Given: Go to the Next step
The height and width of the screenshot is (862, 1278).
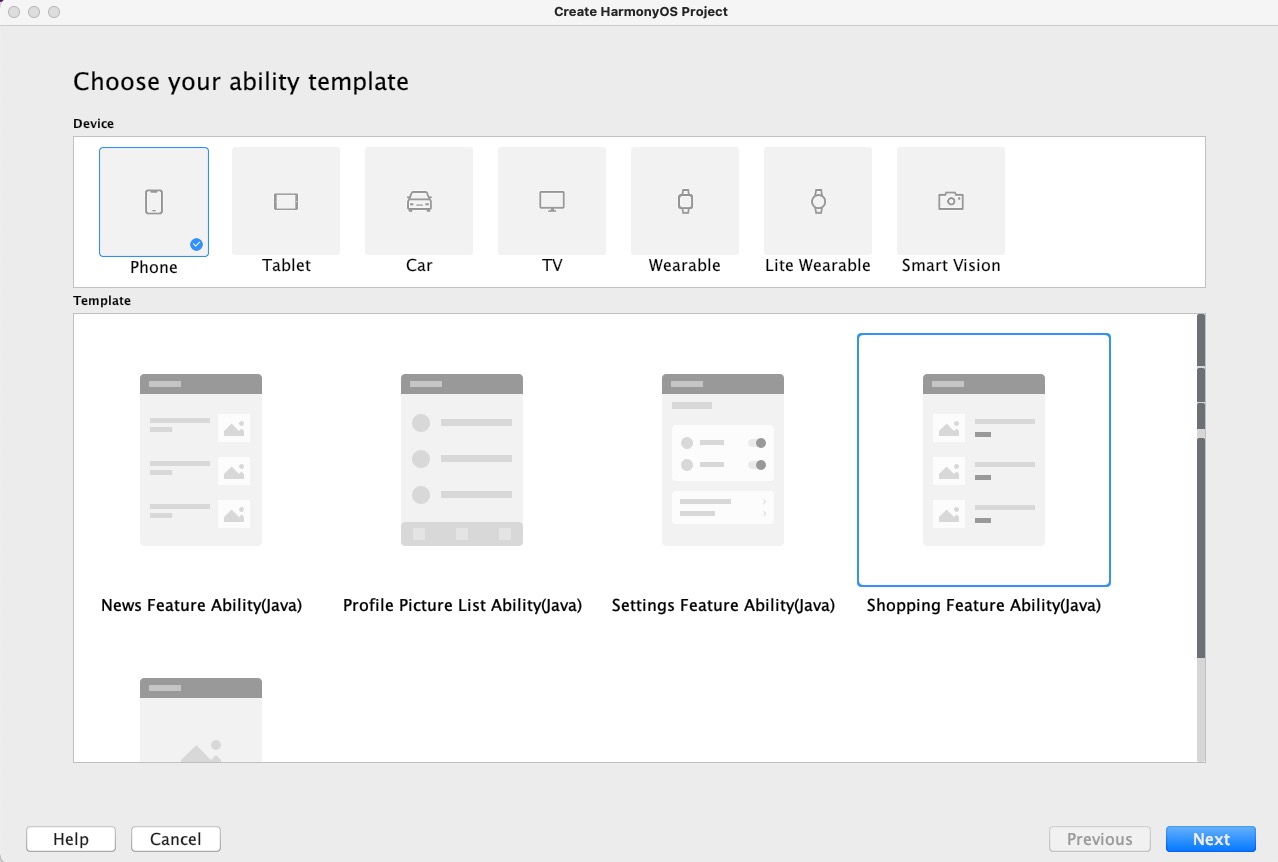Looking at the screenshot, I should (1211, 839).
